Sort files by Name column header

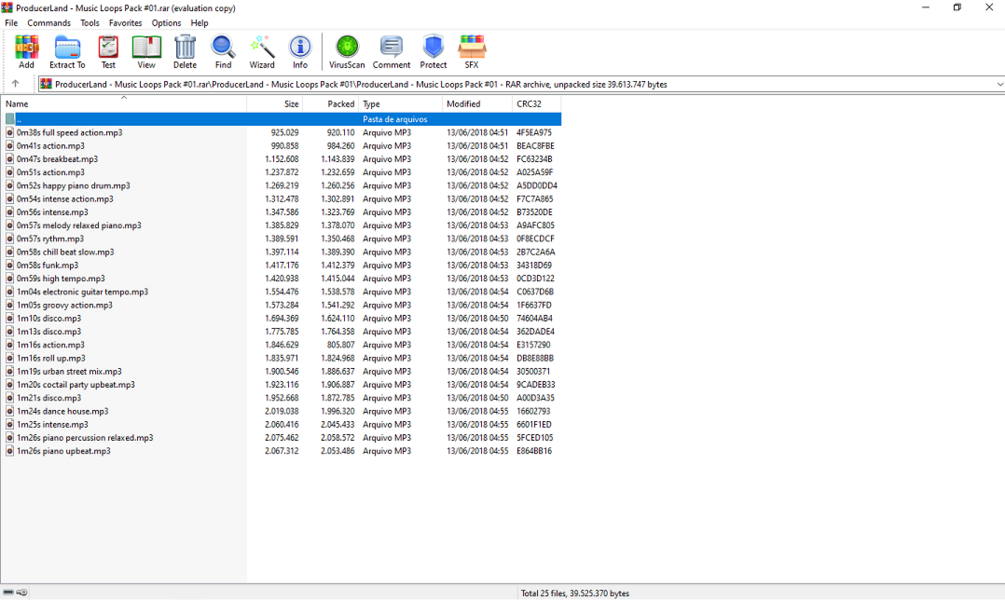tap(124, 104)
